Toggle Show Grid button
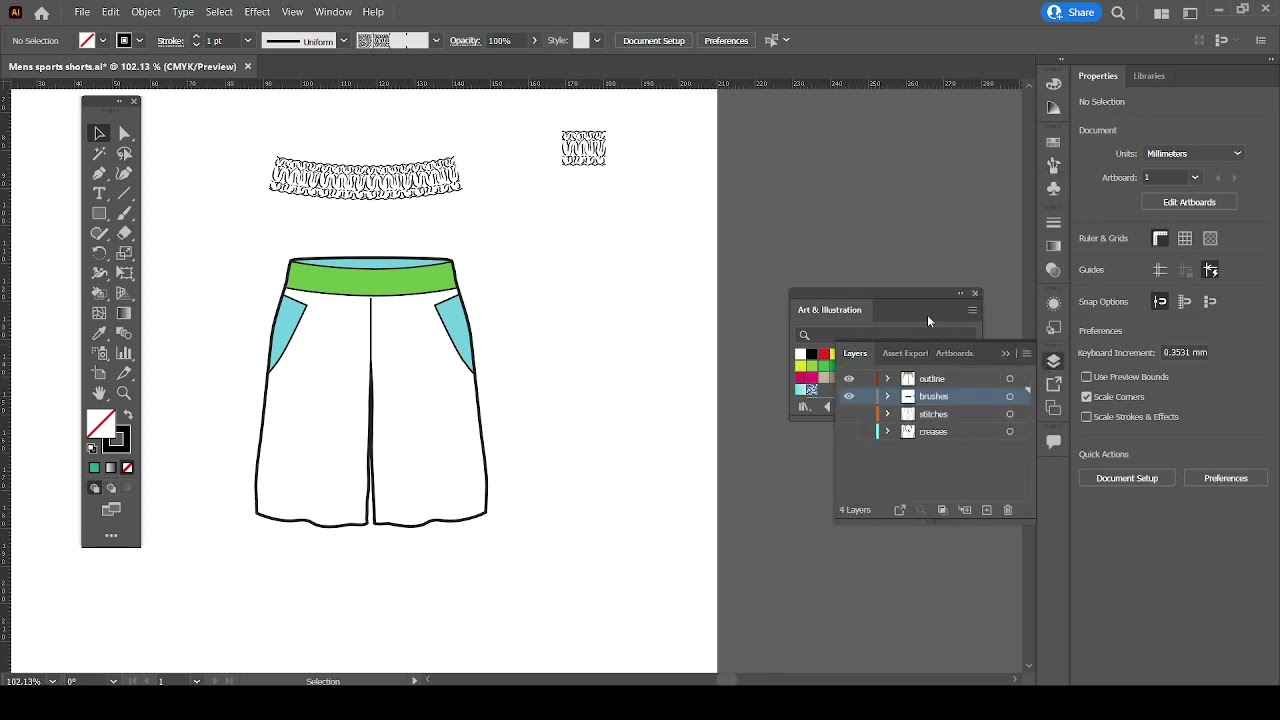 pos(1185,239)
